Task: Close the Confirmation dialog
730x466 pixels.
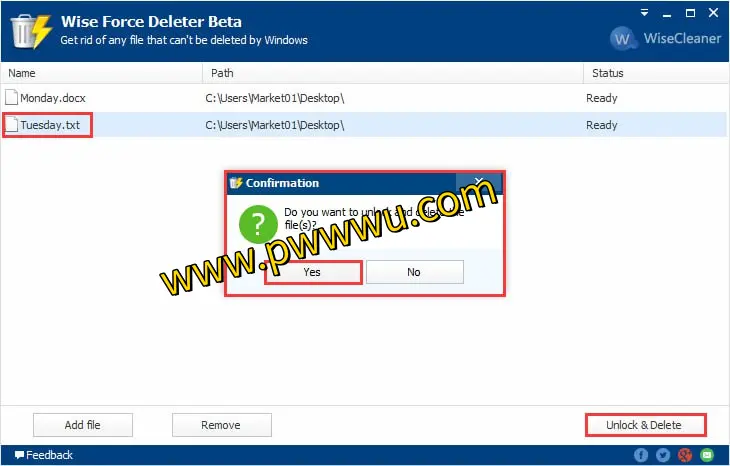Action: (479, 183)
